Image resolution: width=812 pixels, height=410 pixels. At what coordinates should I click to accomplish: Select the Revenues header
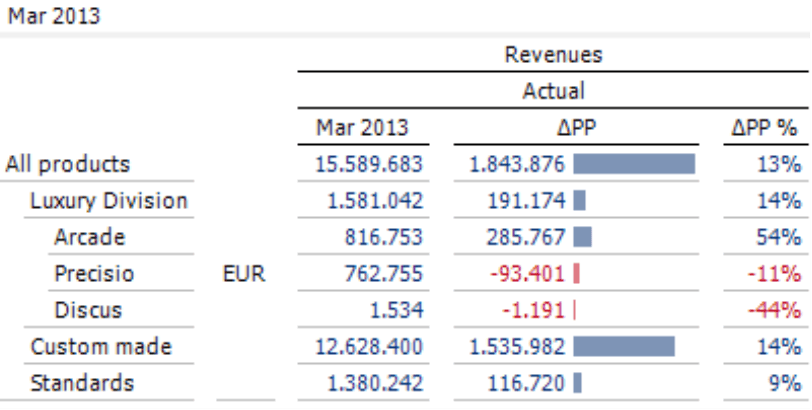point(553,54)
